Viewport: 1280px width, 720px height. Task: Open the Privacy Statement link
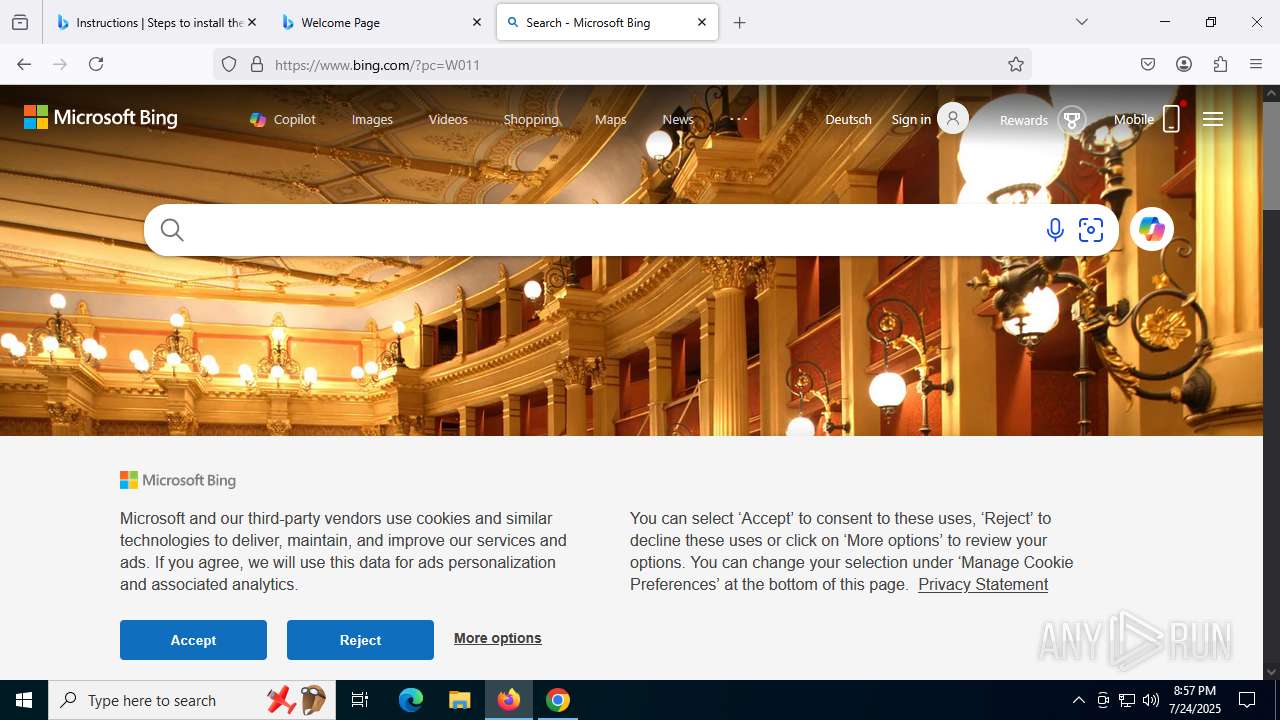click(x=983, y=584)
